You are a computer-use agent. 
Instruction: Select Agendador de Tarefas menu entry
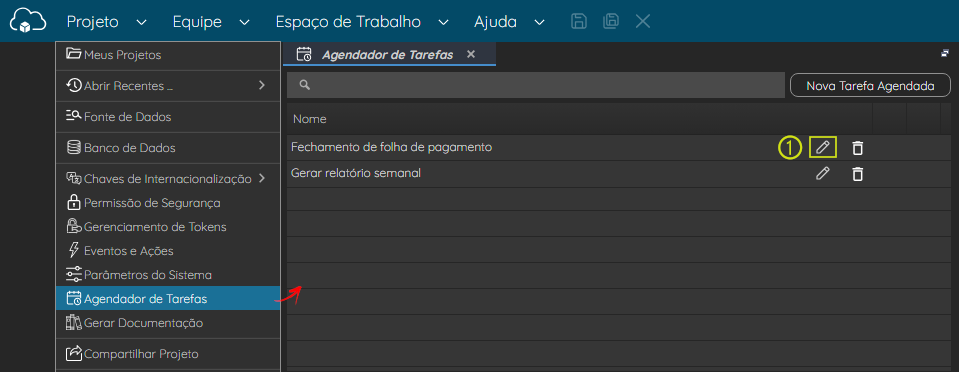(168, 299)
